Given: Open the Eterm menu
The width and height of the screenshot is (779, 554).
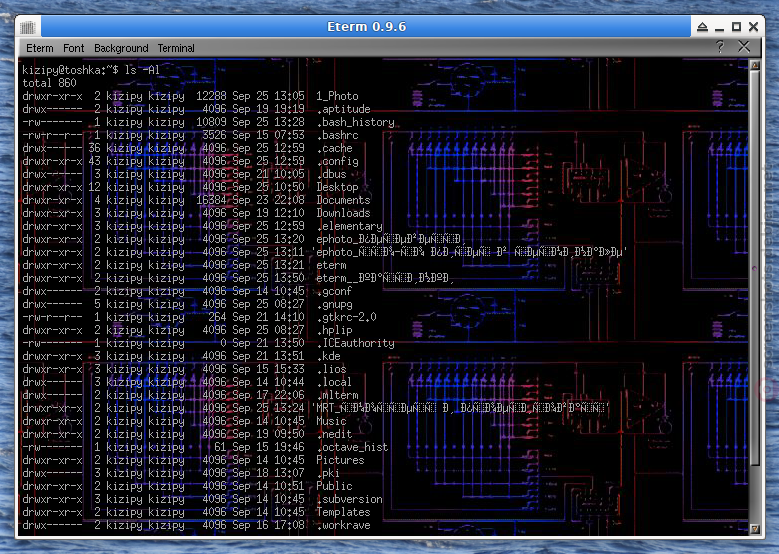Looking at the screenshot, I should pos(39,48).
